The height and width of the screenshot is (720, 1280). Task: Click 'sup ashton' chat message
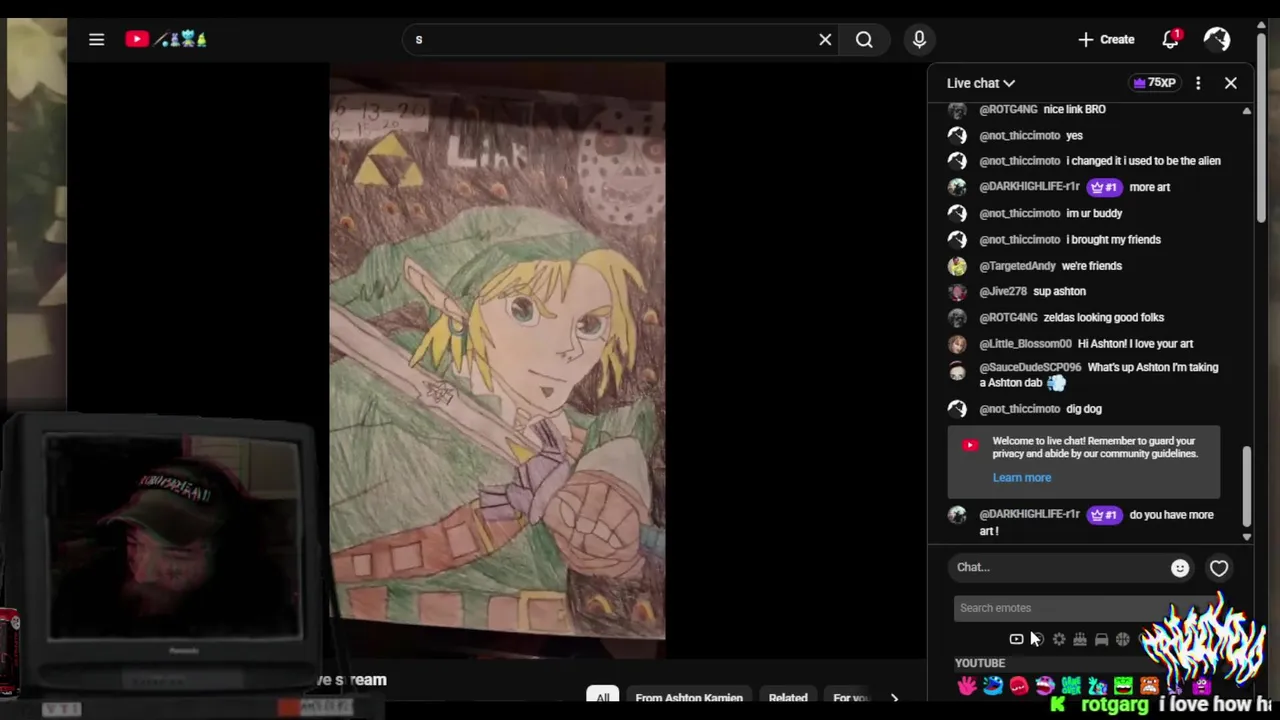(x=1059, y=292)
